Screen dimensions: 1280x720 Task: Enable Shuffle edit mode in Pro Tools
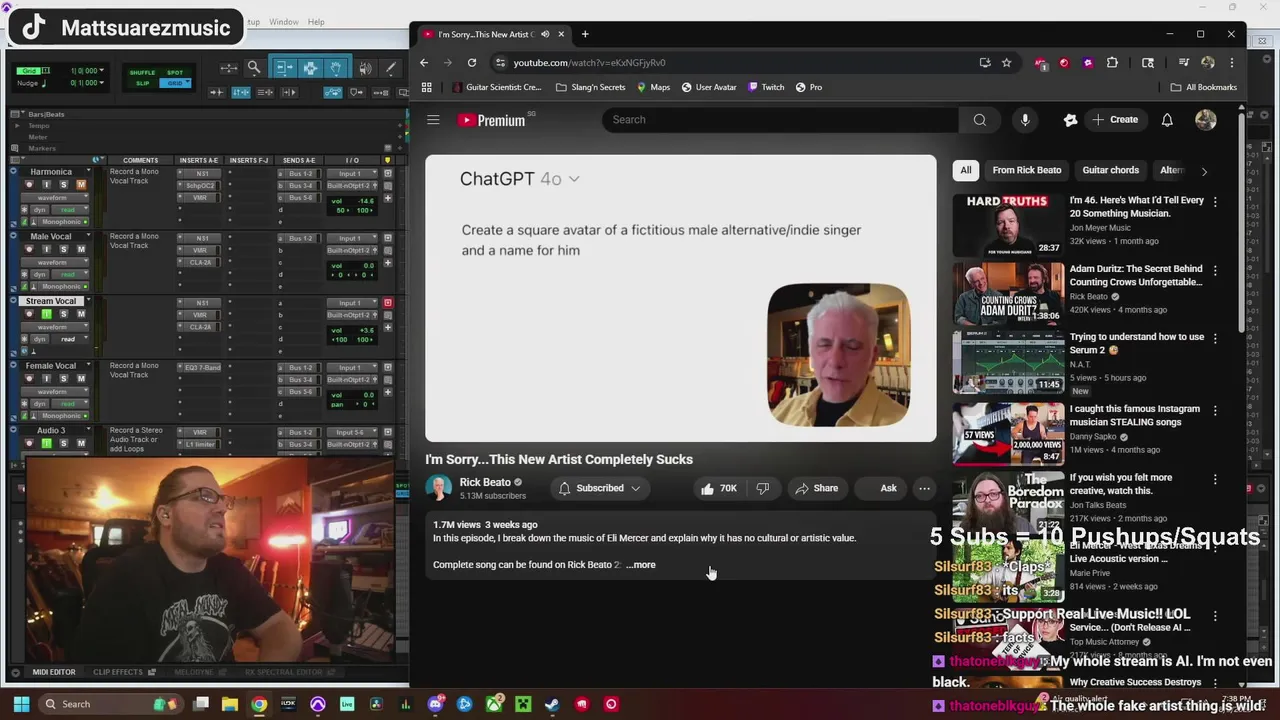tap(142, 73)
